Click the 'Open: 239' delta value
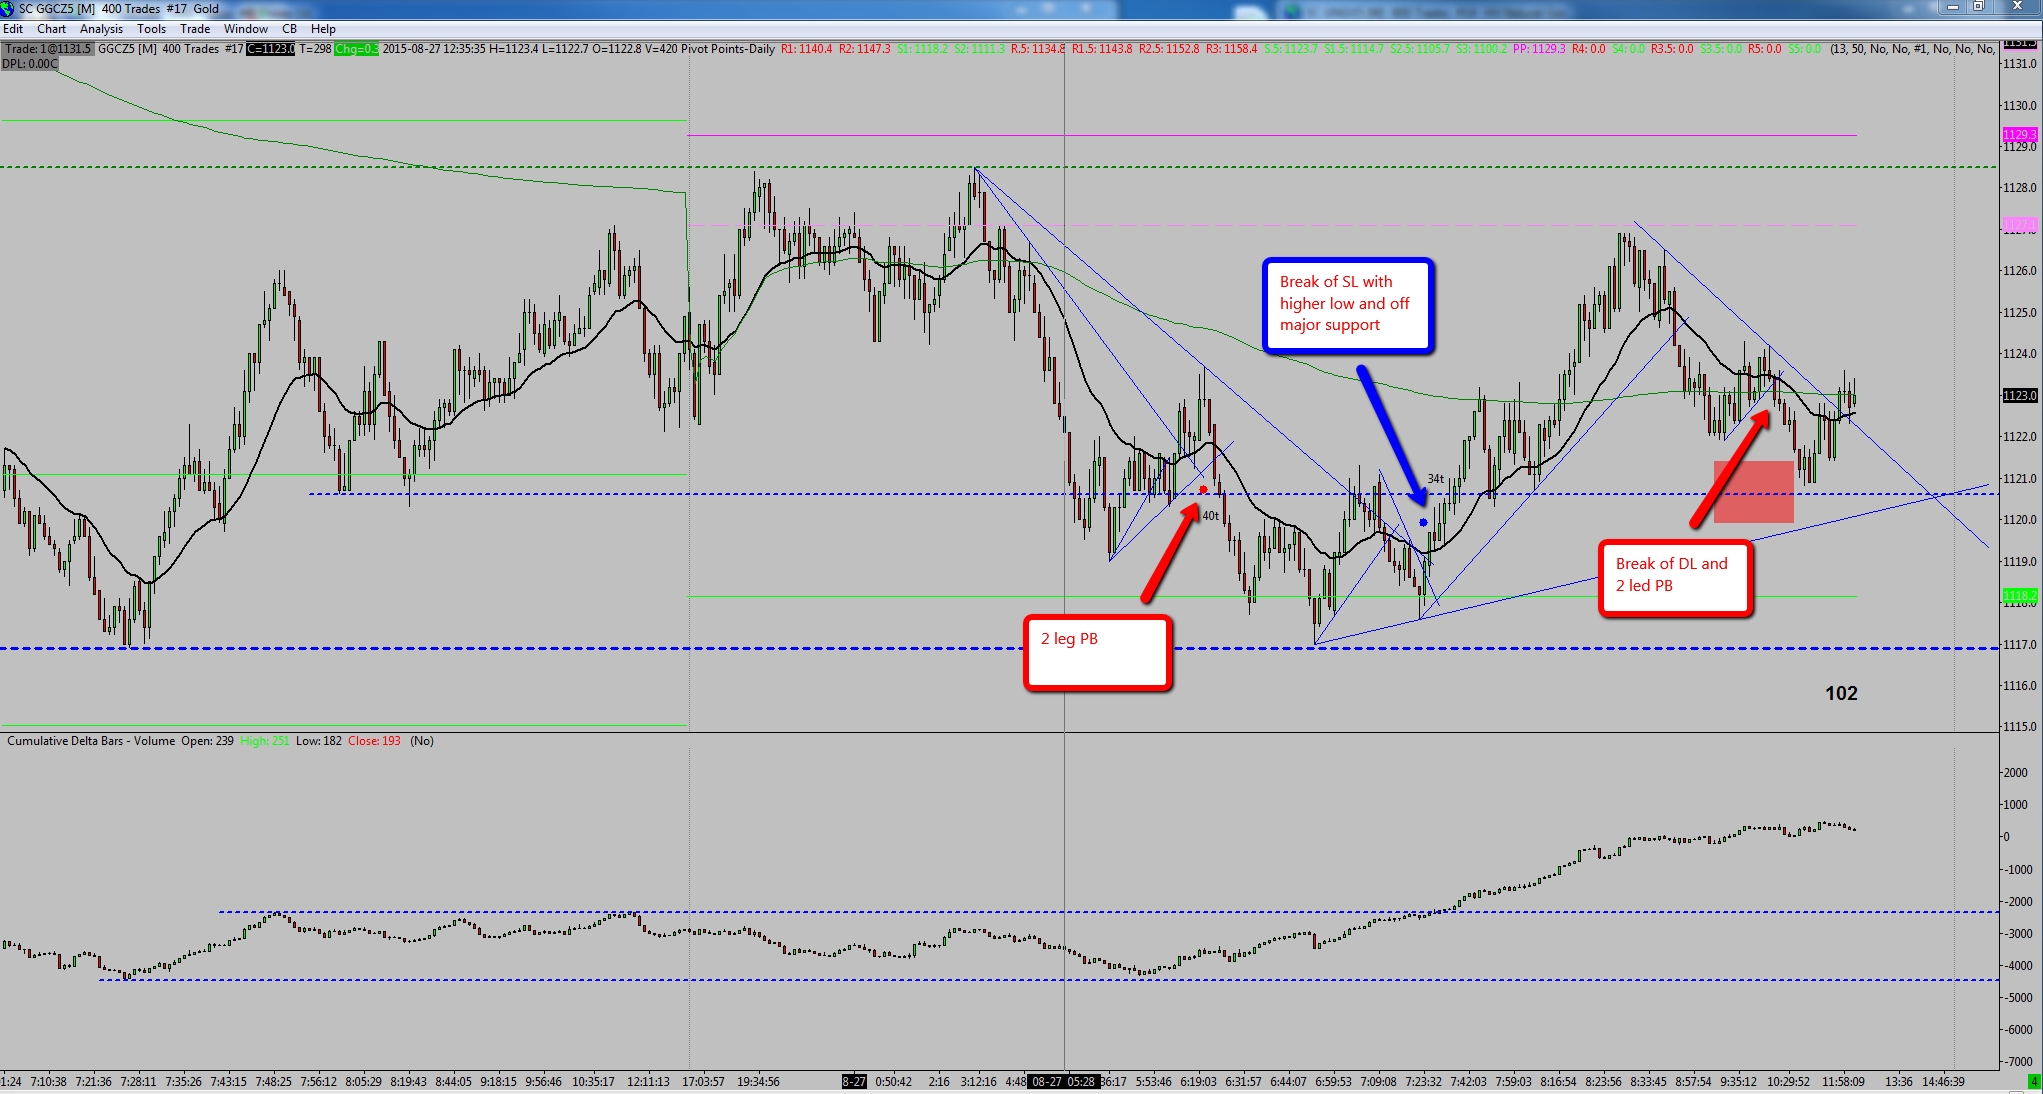Viewport: 2043px width, 1094px height. (207, 741)
